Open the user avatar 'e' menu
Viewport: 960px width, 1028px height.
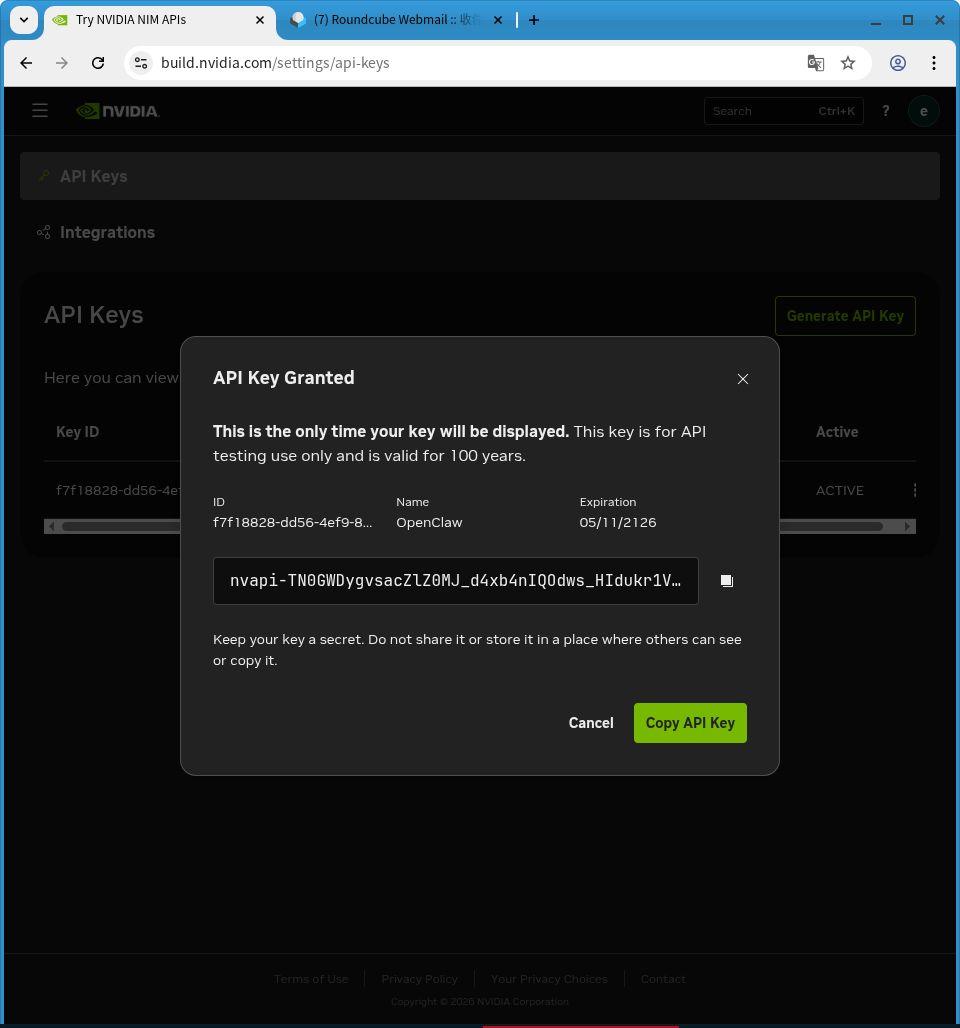923,111
